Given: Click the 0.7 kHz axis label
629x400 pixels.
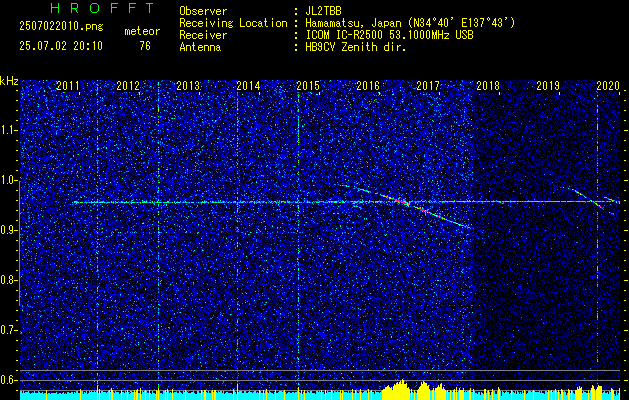Looking at the screenshot, I should pyautogui.click(x=9, y=330).
